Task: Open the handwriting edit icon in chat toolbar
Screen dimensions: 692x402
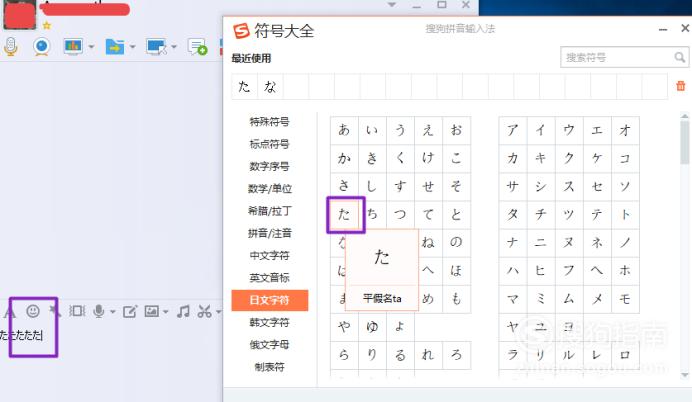Action: coord(130,312)
